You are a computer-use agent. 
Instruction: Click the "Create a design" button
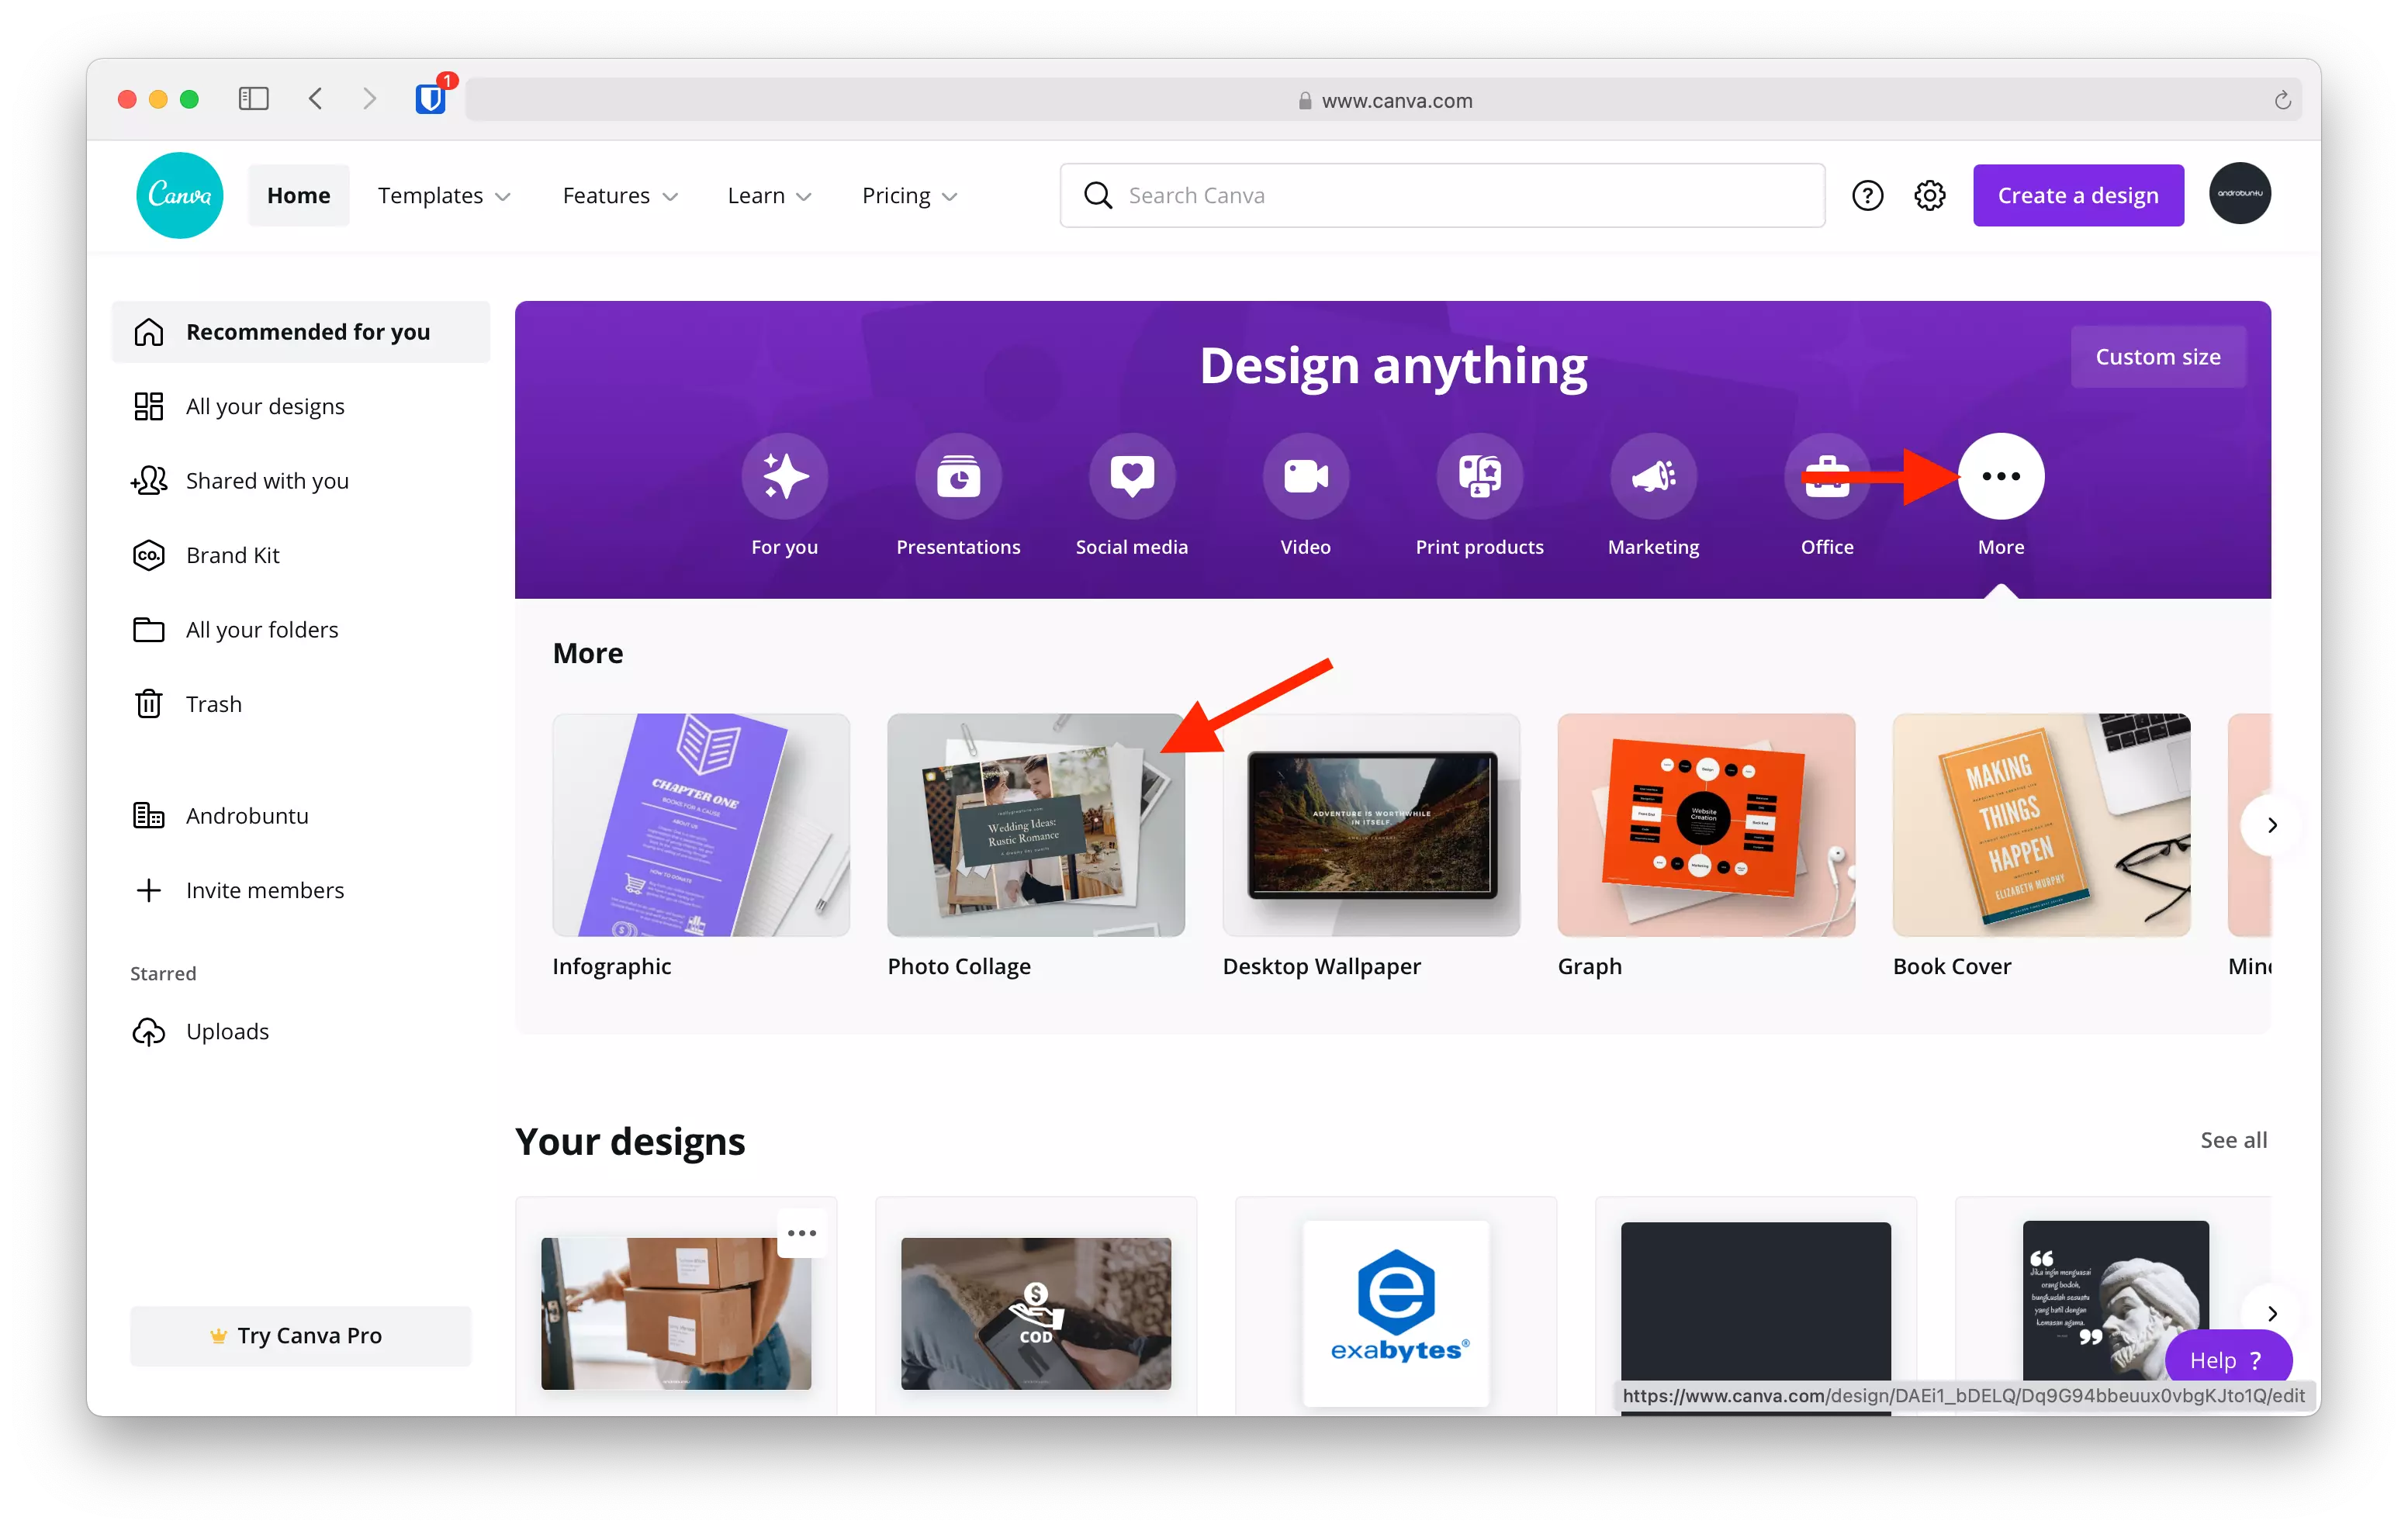2078,195
